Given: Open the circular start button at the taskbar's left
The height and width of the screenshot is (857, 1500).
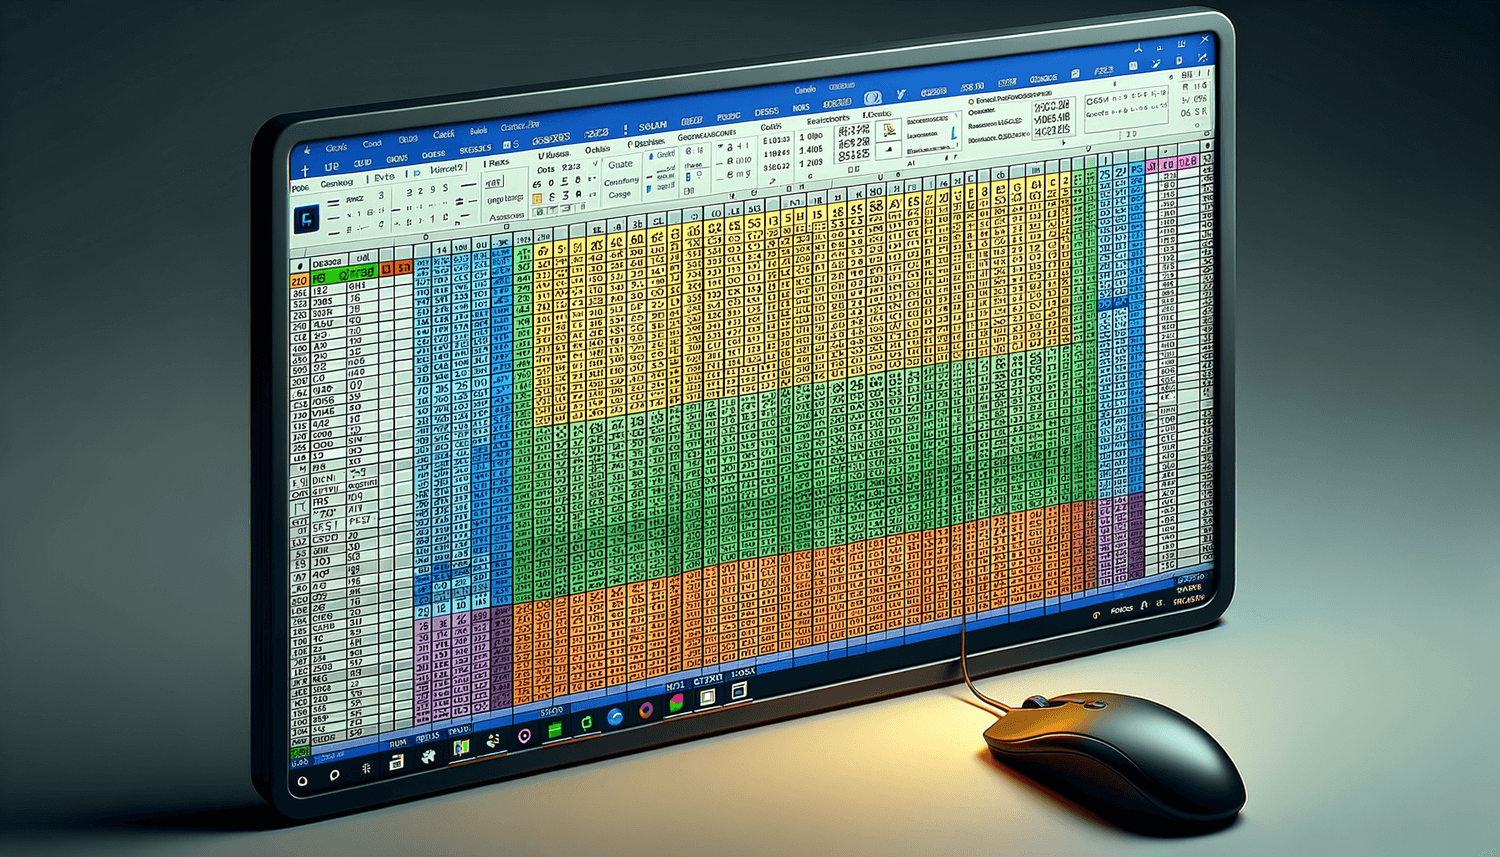Looking at the screenshot, I should (302, 781).
